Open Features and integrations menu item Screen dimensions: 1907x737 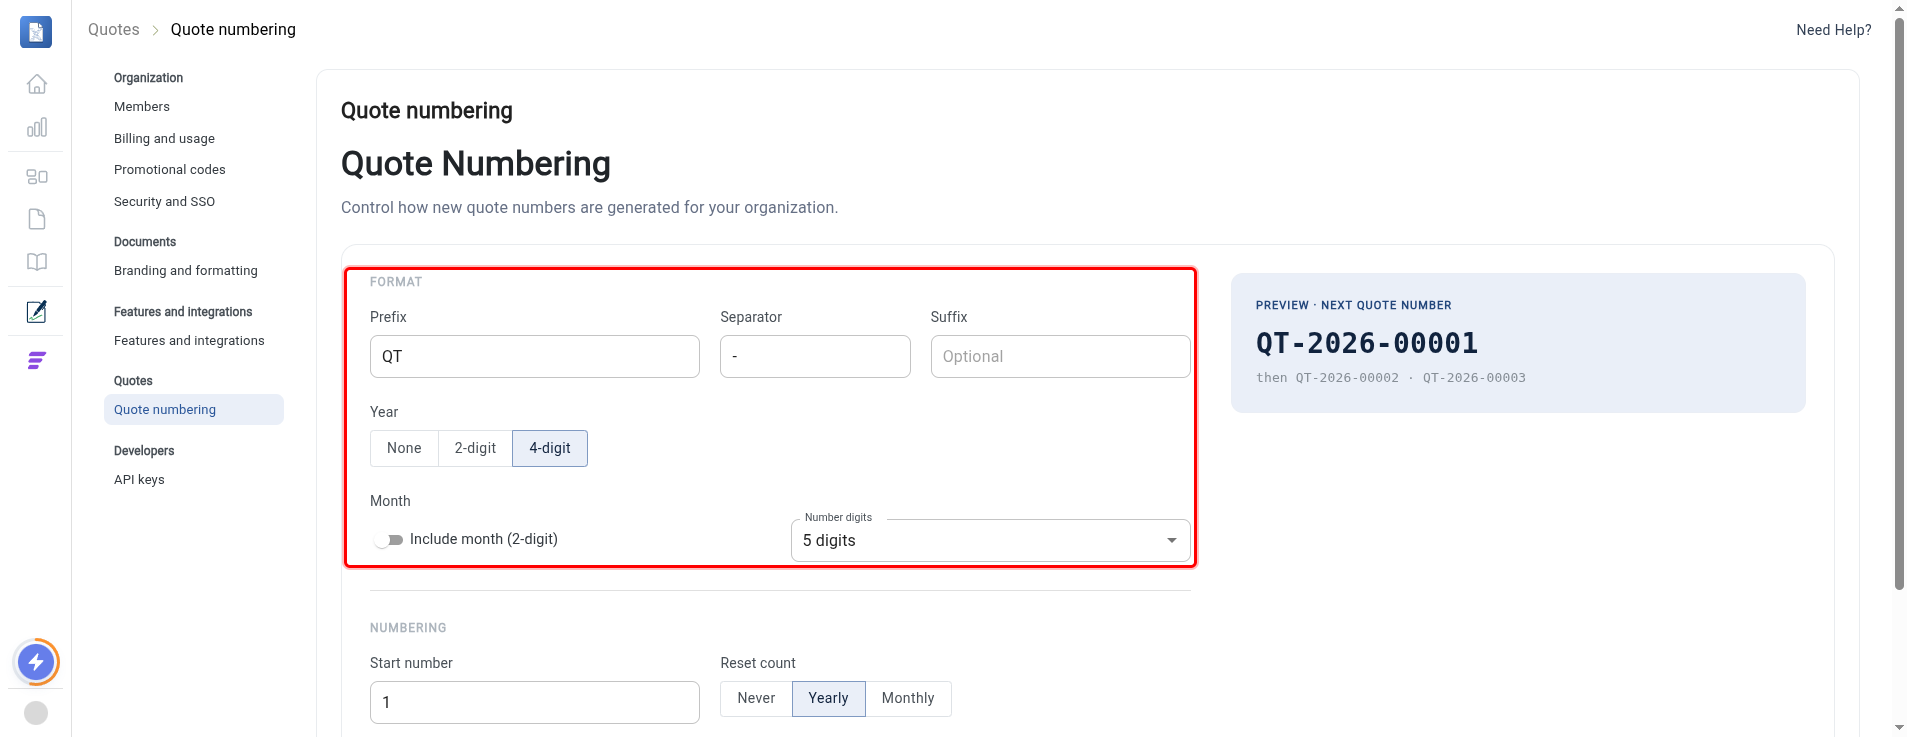(x=189, y=341)
